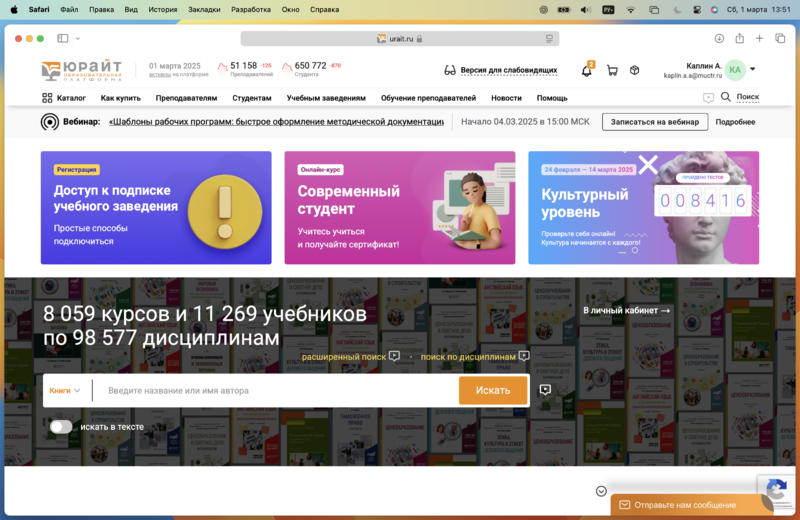Open the notifications bell icon
800x520 pixels.
pos(586,71)
